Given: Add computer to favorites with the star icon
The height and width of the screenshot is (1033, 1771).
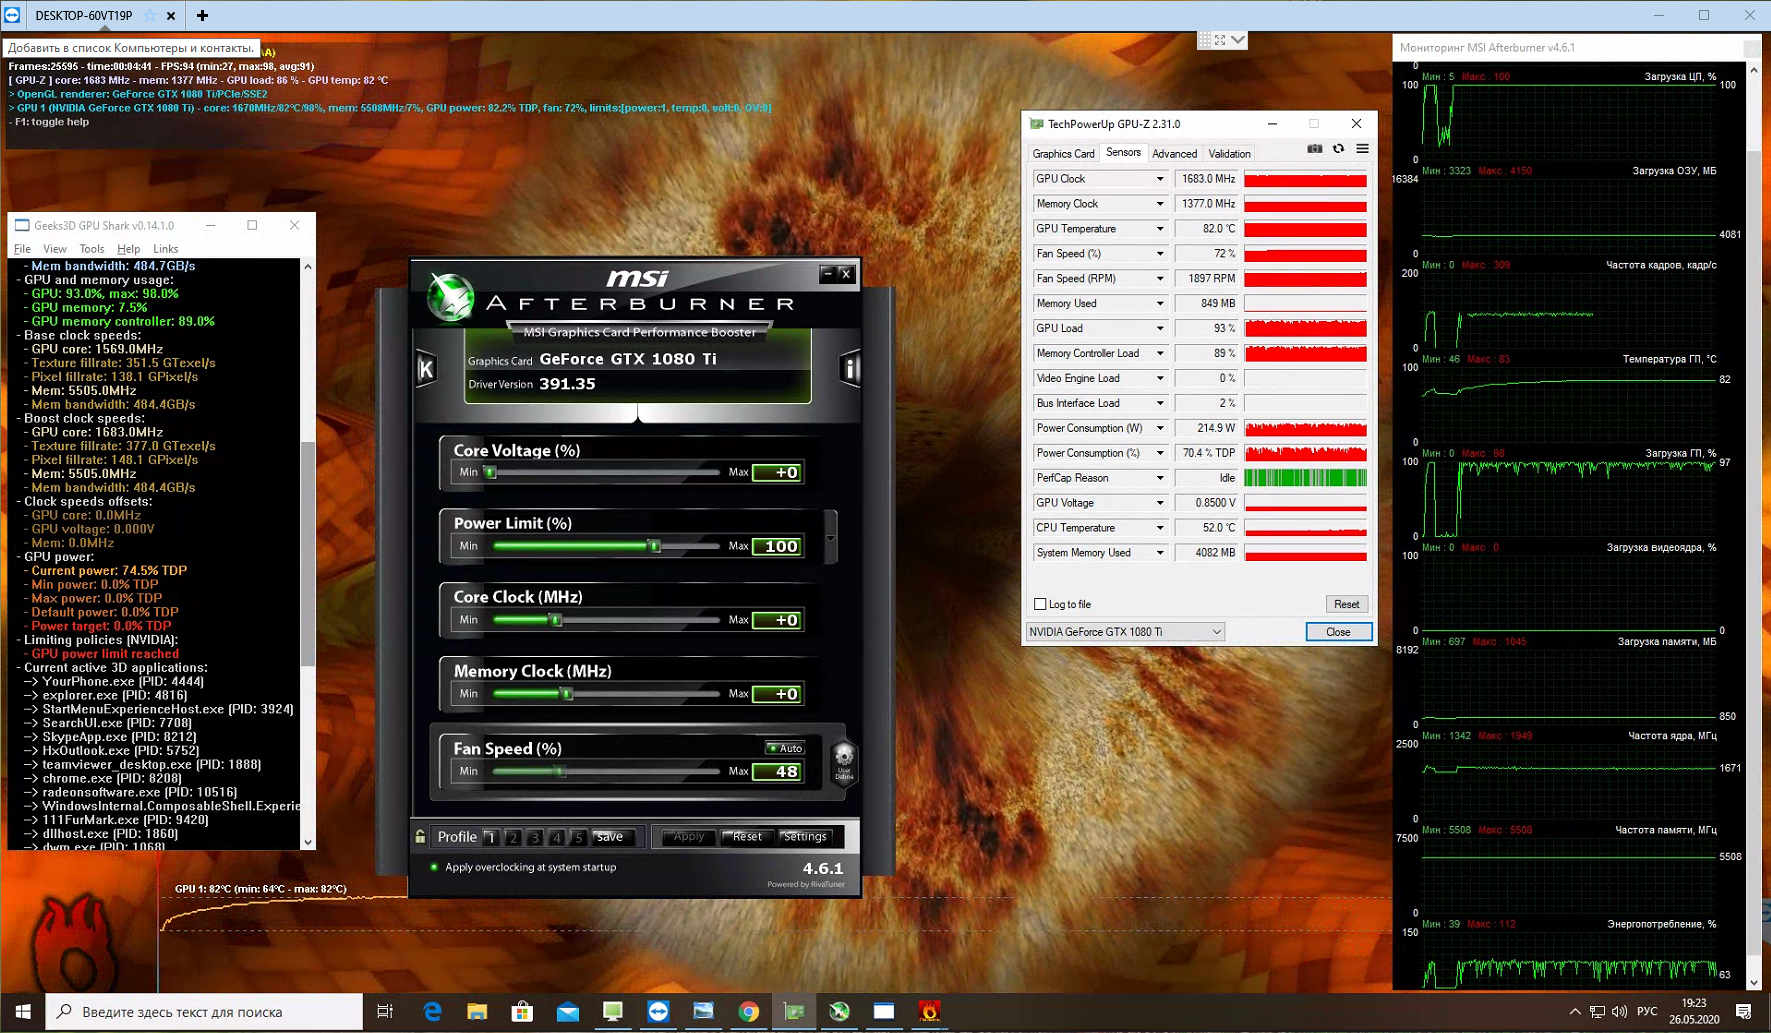Looking at the screenshot, I should pyautogui.click(x=150, y=15).
